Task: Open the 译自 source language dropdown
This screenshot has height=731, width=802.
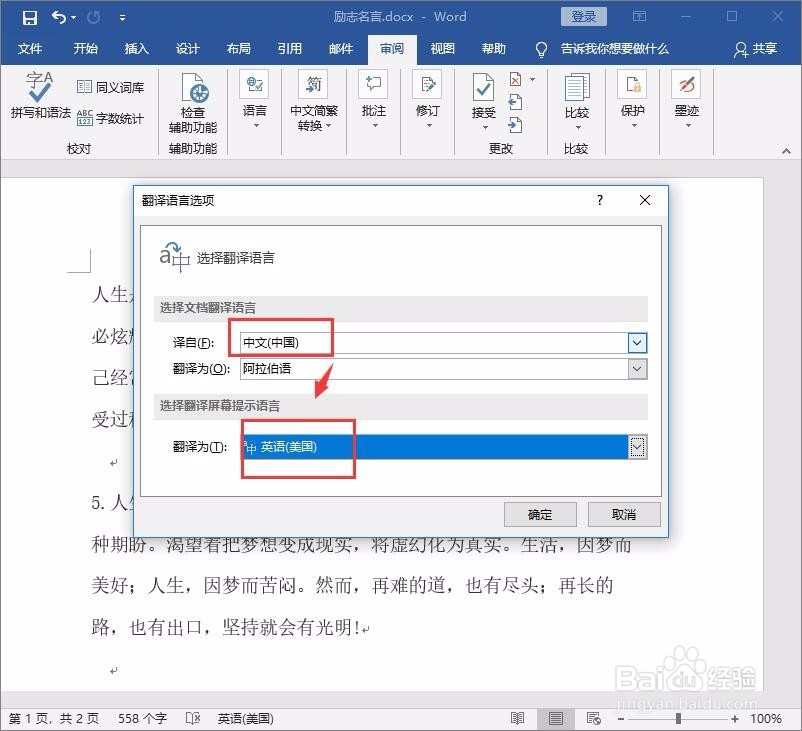Action: pos(637,342)
